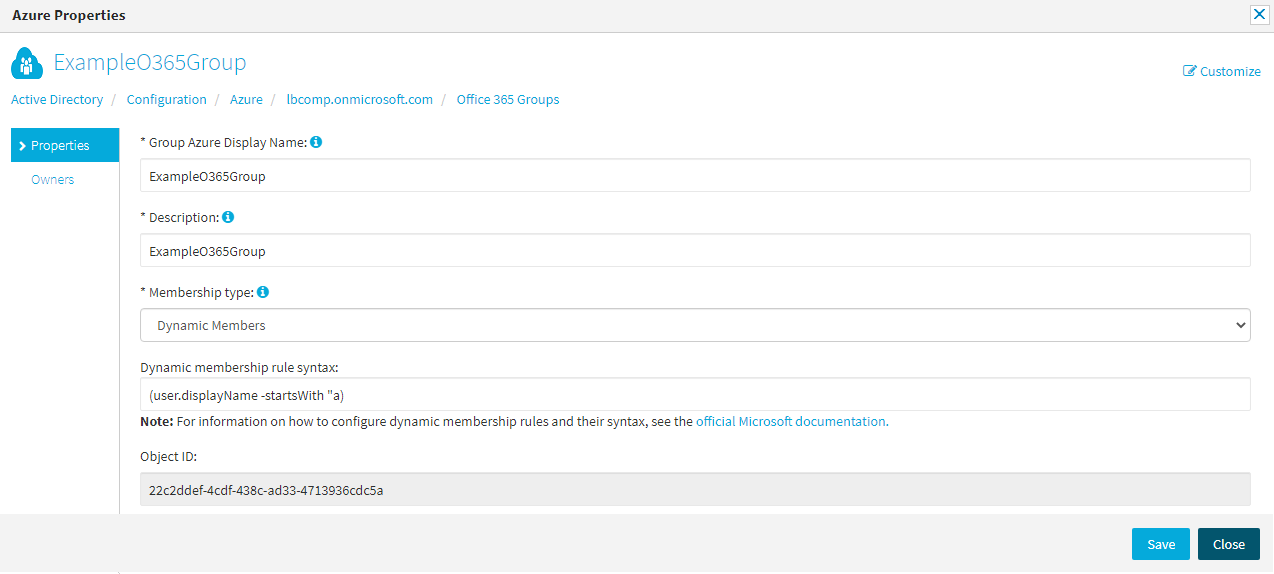
Task: Edit the Dynamic membership rule syntax field
Action: (695, 394)
